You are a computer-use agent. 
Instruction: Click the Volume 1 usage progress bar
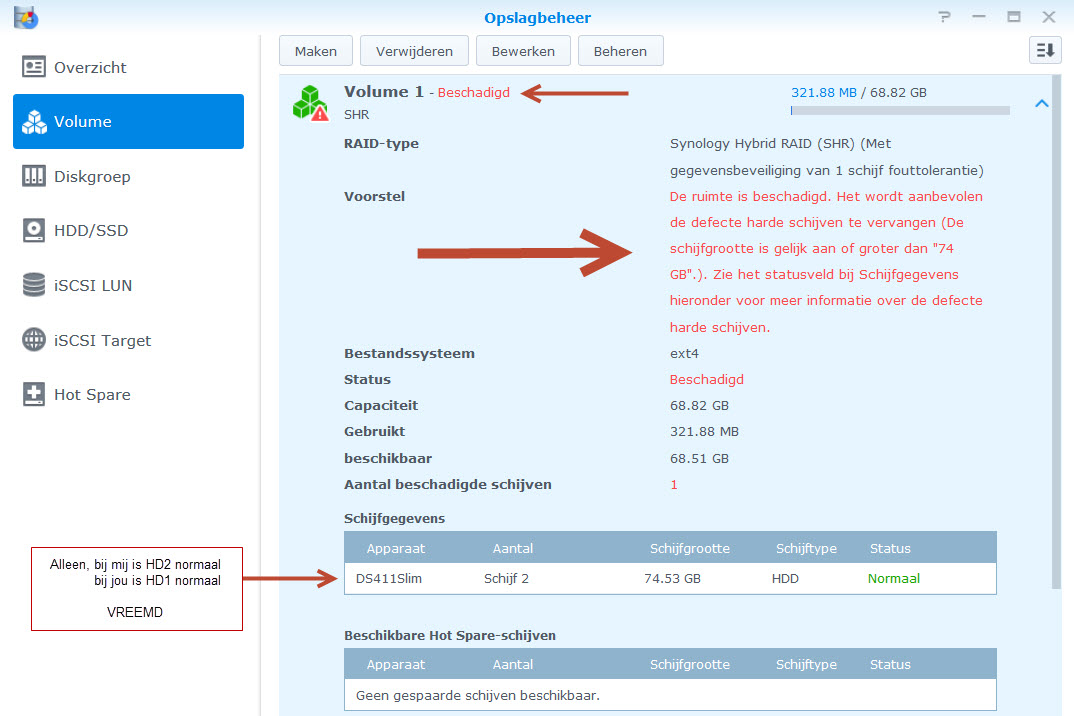tap(900, 110)
